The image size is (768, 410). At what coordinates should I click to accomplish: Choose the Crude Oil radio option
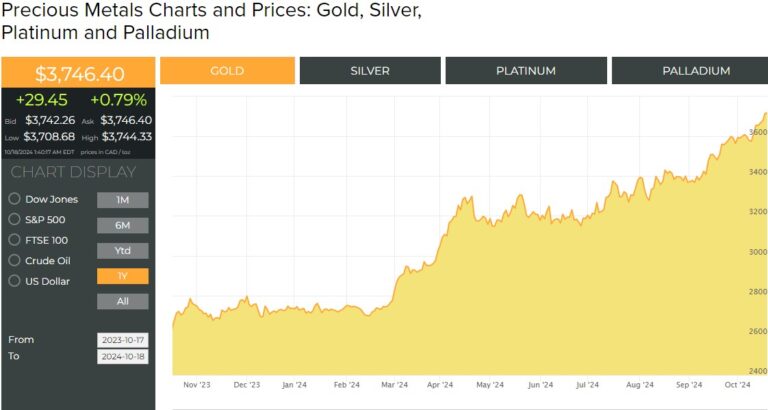[x=15, y=260]
